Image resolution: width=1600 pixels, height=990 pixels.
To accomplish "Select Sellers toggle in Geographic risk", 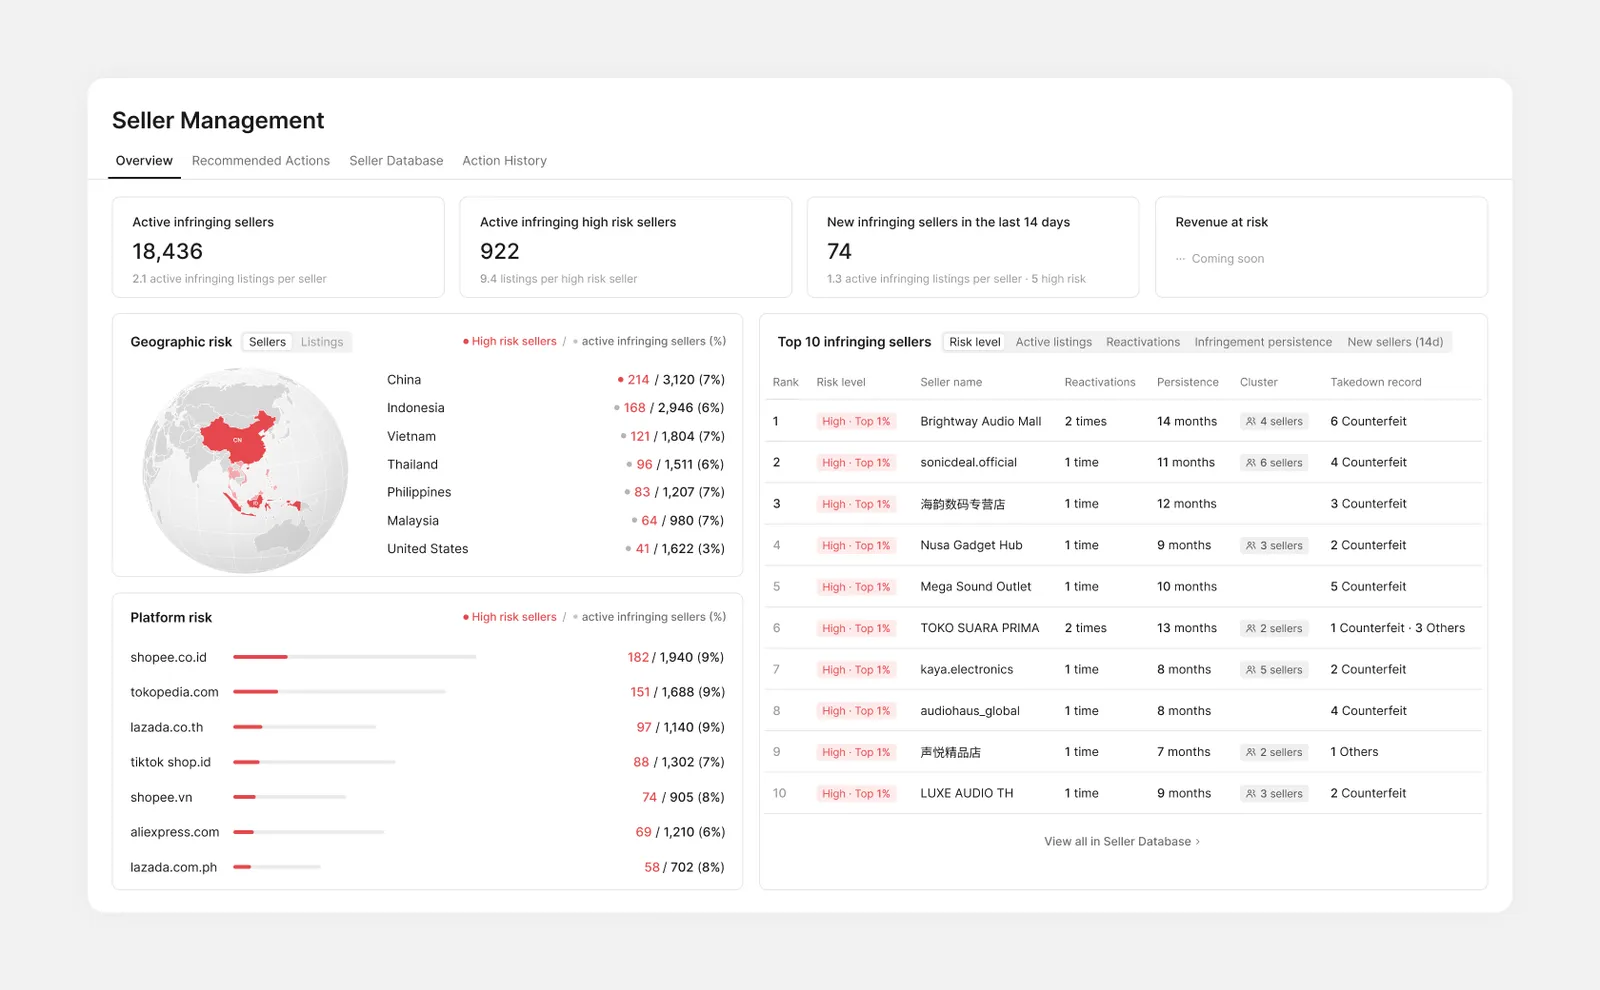I will [267, 342].
